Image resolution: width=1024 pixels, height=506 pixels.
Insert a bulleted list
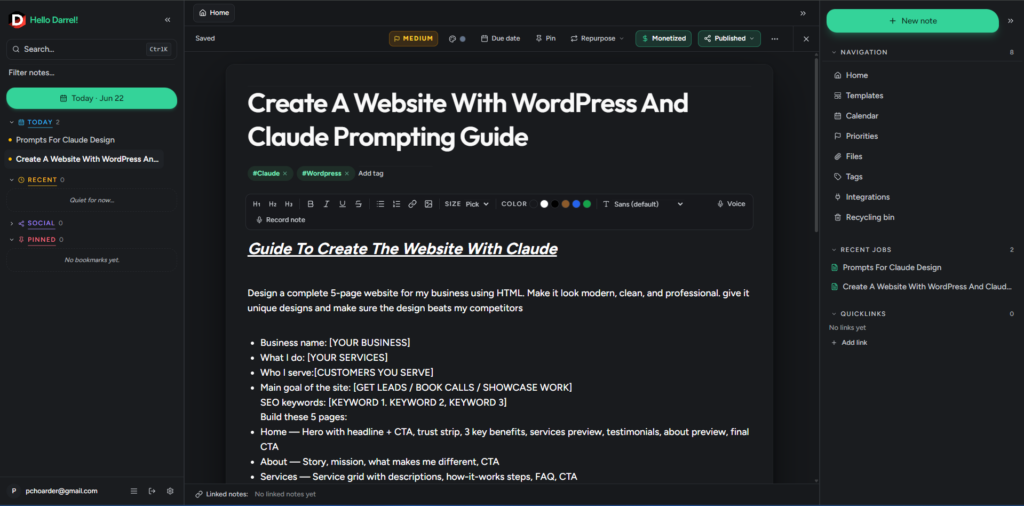(x=380, y=204)
